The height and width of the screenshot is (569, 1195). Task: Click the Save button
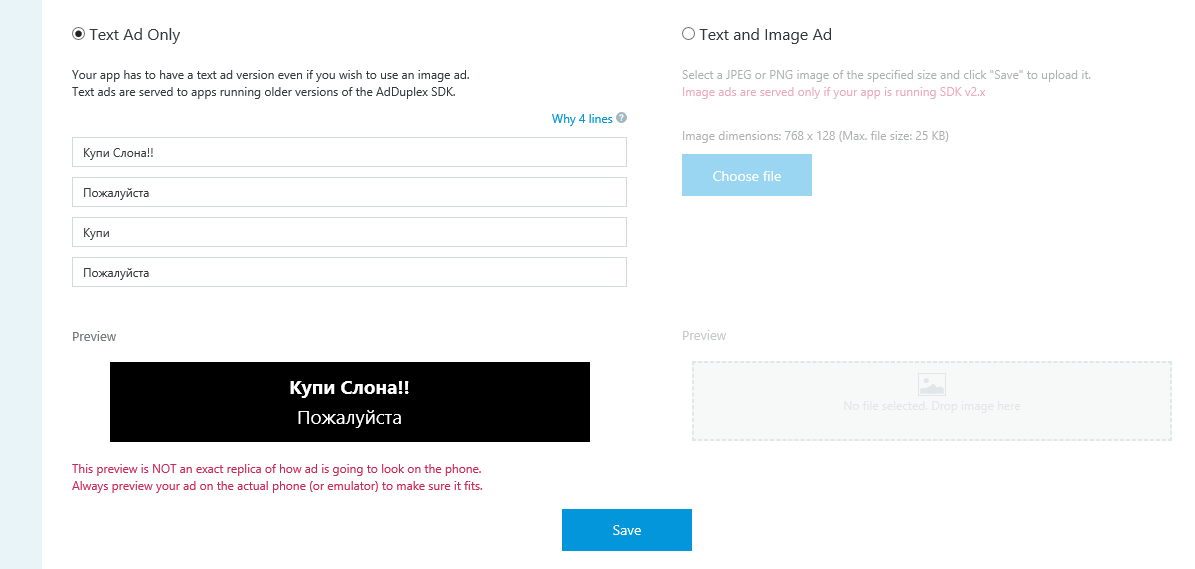[x=626, y=530]
